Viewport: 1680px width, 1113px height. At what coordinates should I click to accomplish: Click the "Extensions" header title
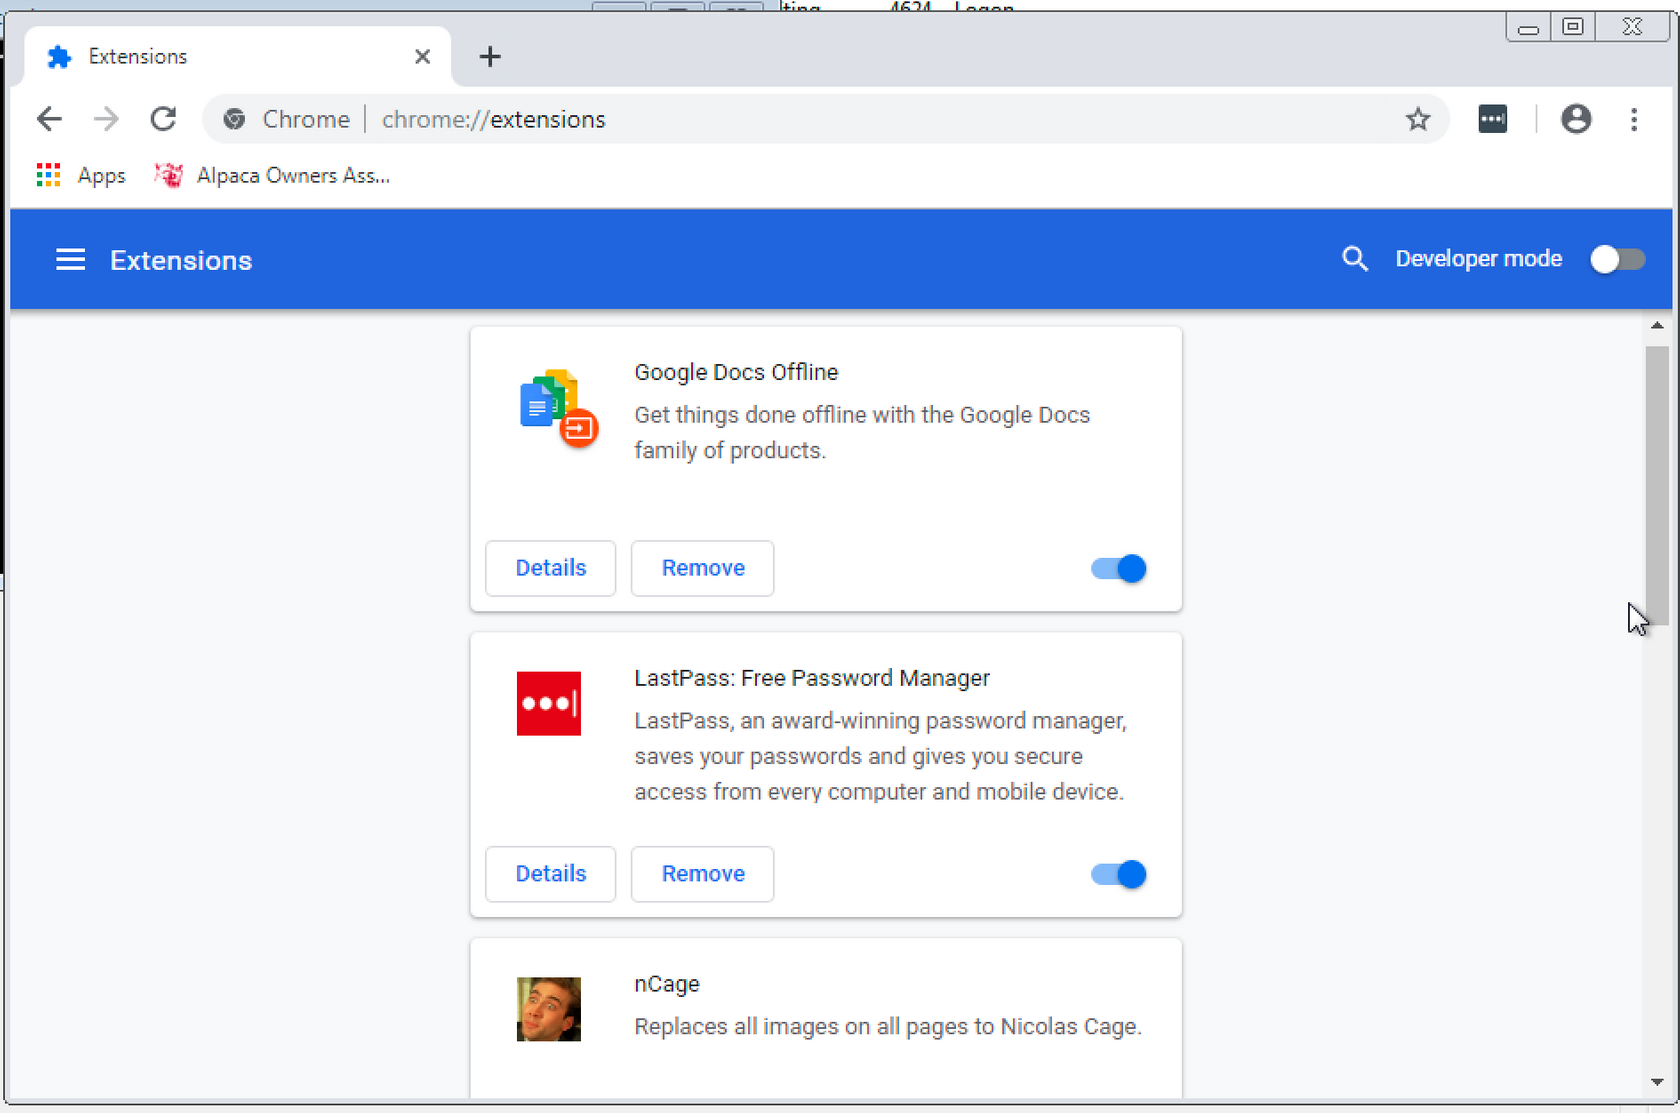(181, 260)
